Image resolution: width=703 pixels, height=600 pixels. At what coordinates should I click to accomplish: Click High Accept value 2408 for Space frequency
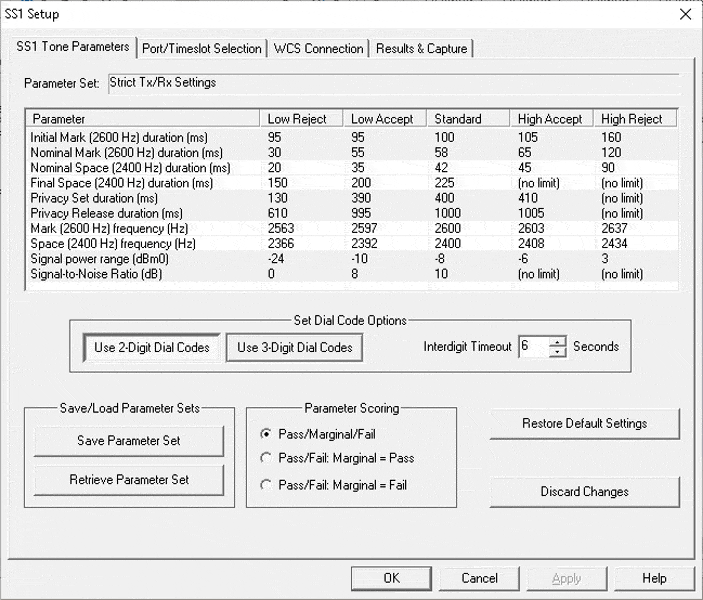pyautogui.click(x=531, y=243)
